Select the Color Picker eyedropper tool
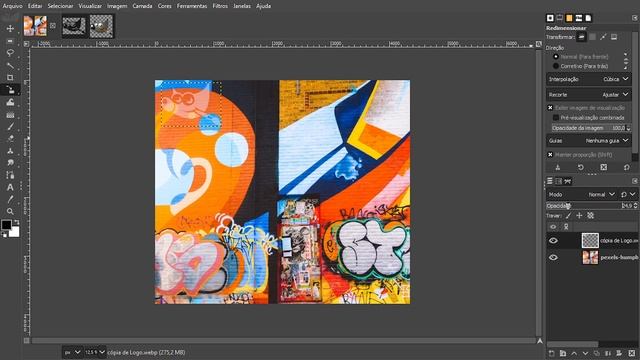This screenshot has width=640, height=360. coord(10,199)
